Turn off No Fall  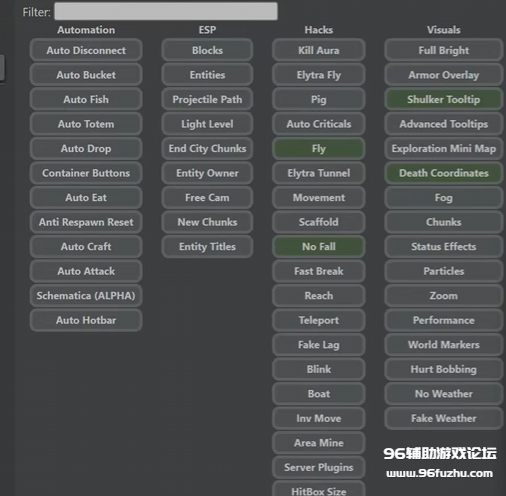[x=319, y=246]
